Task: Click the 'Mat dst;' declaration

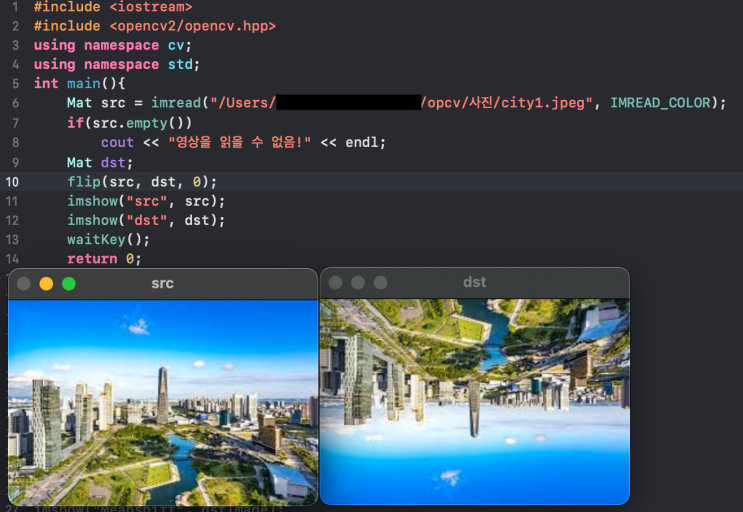Action: tap(100, 163)
